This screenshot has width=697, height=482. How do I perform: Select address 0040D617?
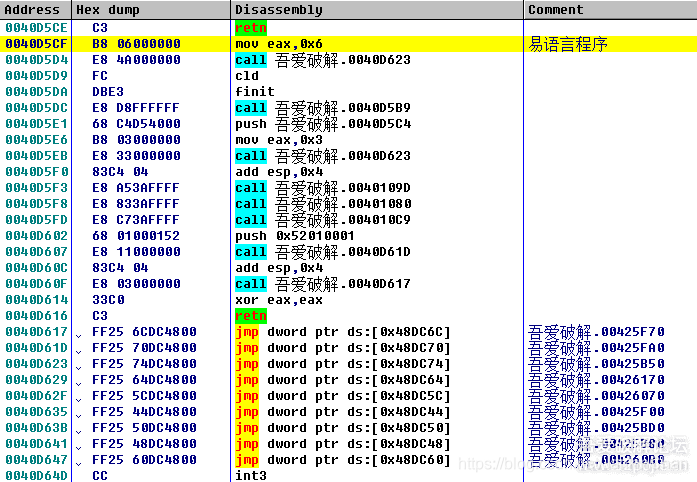pyautogui.click(x=36, y=332)
